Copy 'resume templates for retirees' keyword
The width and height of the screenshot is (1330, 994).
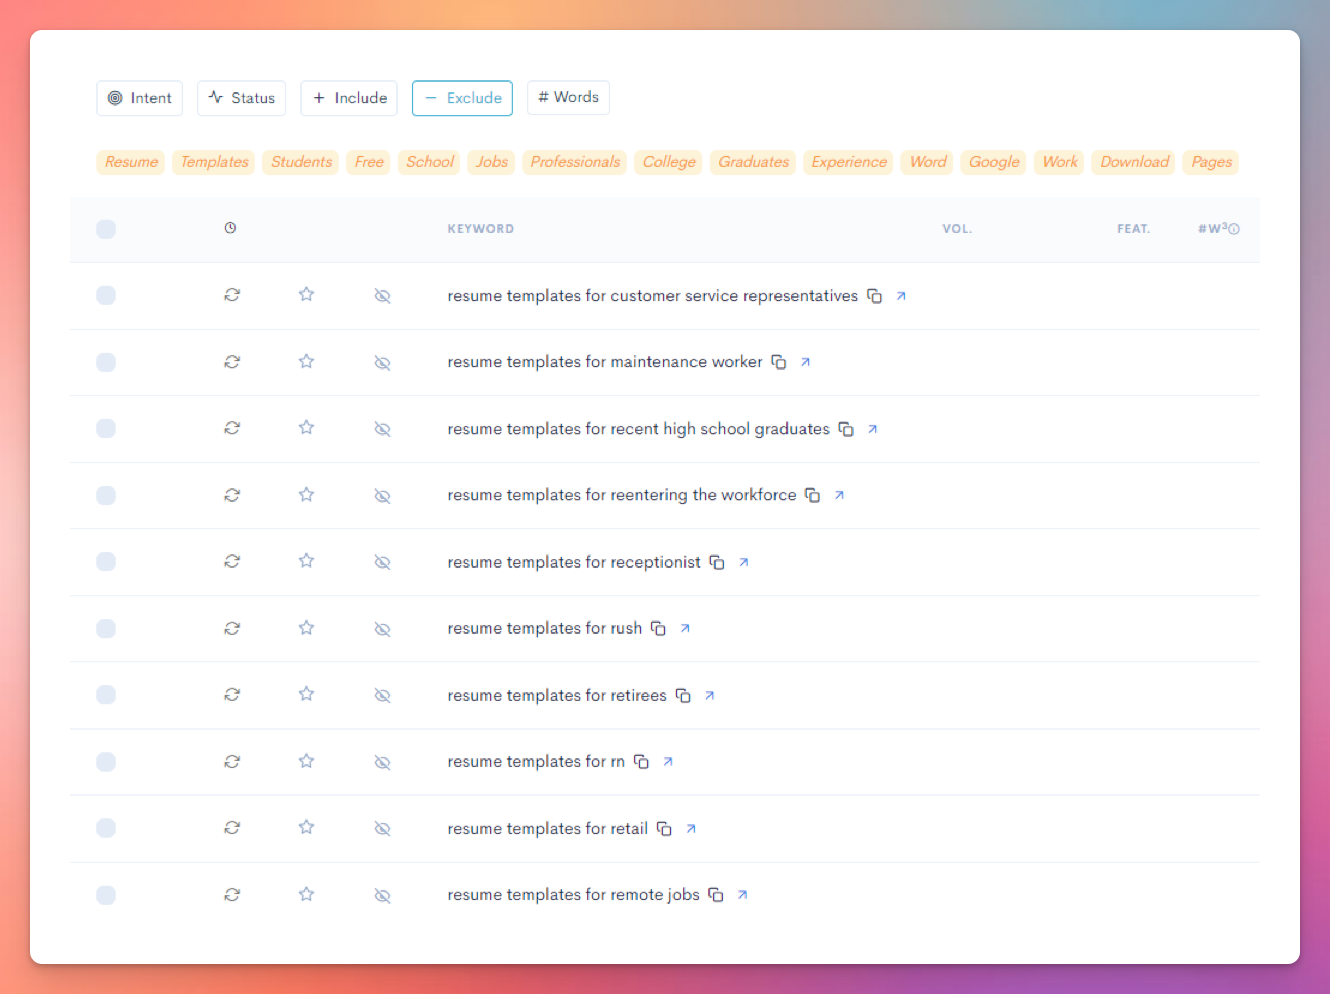[683, 695]
